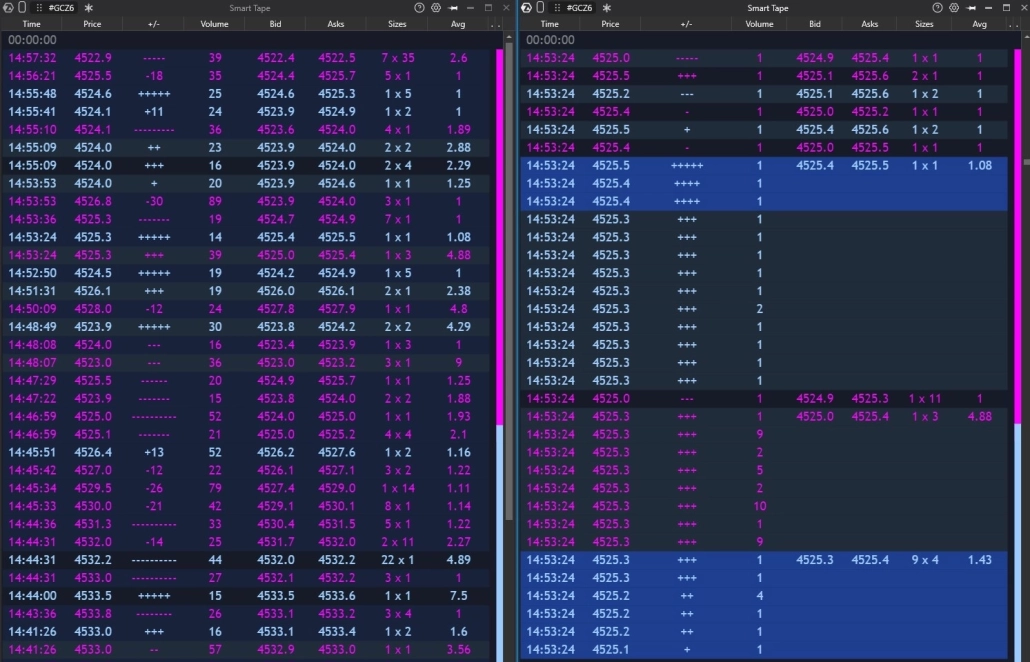Select the 14:44:00 row with avg 7.5
The height and width of the screenshot is (662, 1030).
246,596
